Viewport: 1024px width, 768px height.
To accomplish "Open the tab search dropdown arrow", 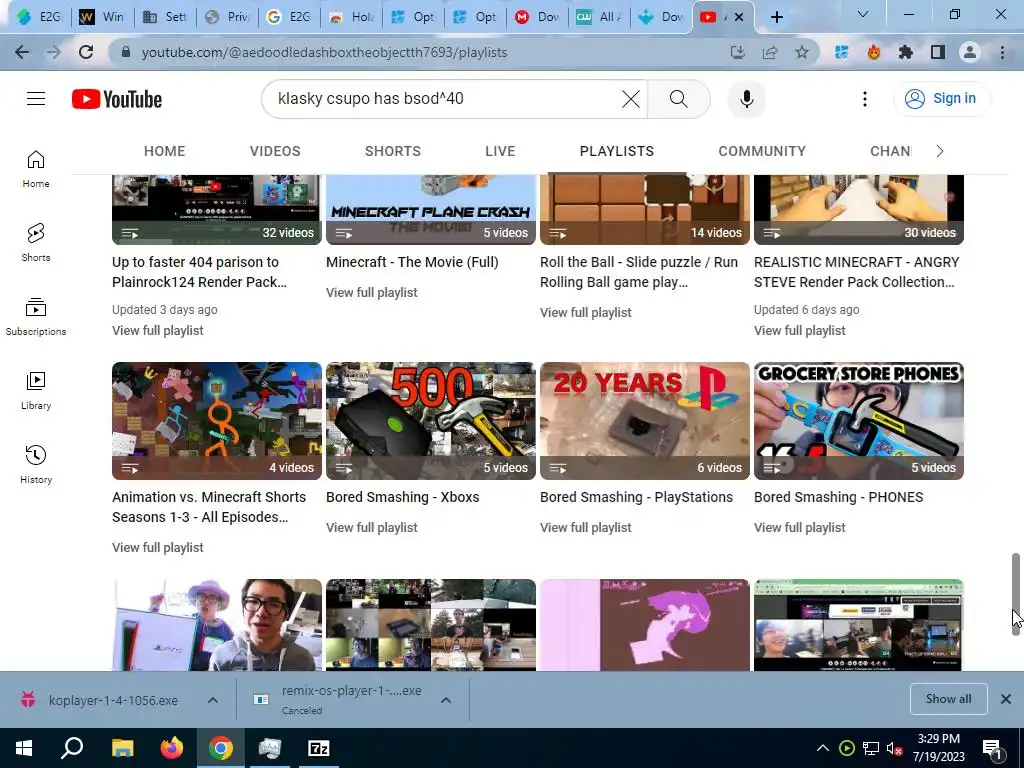I will click(863, 14).
